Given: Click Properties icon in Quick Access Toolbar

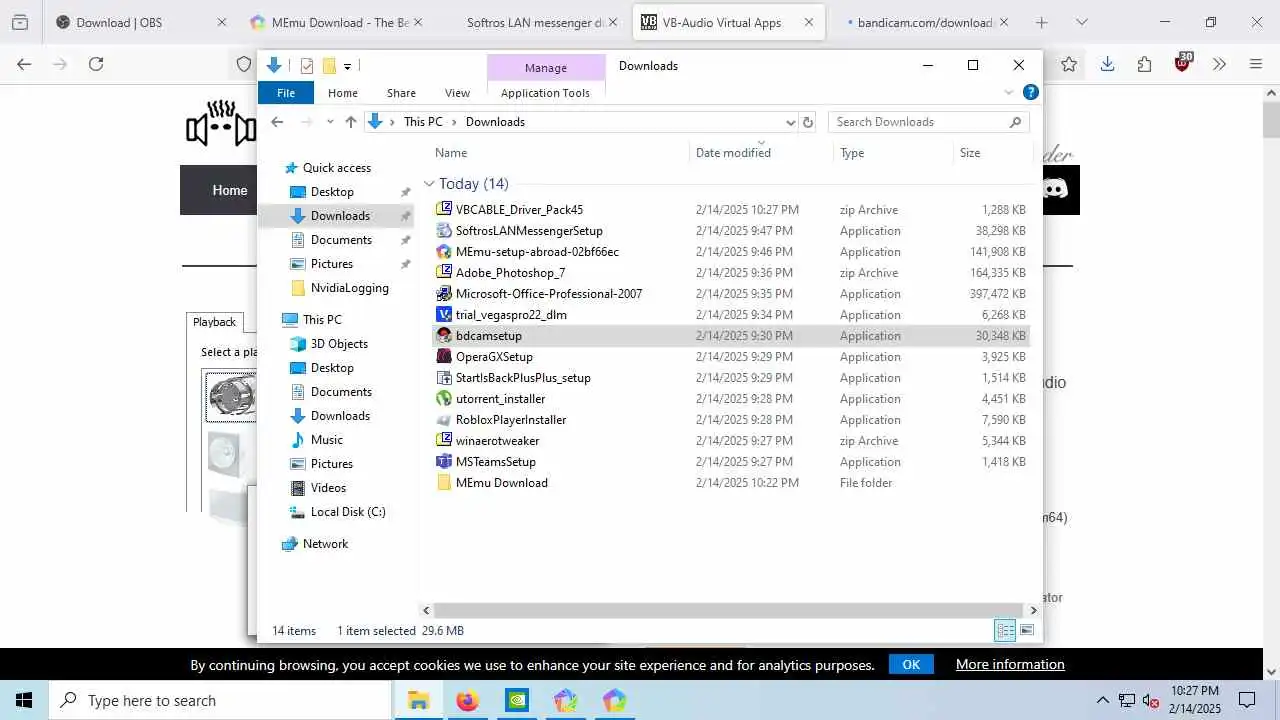Looking at the screenshot, I should click(x=307, y=66).
